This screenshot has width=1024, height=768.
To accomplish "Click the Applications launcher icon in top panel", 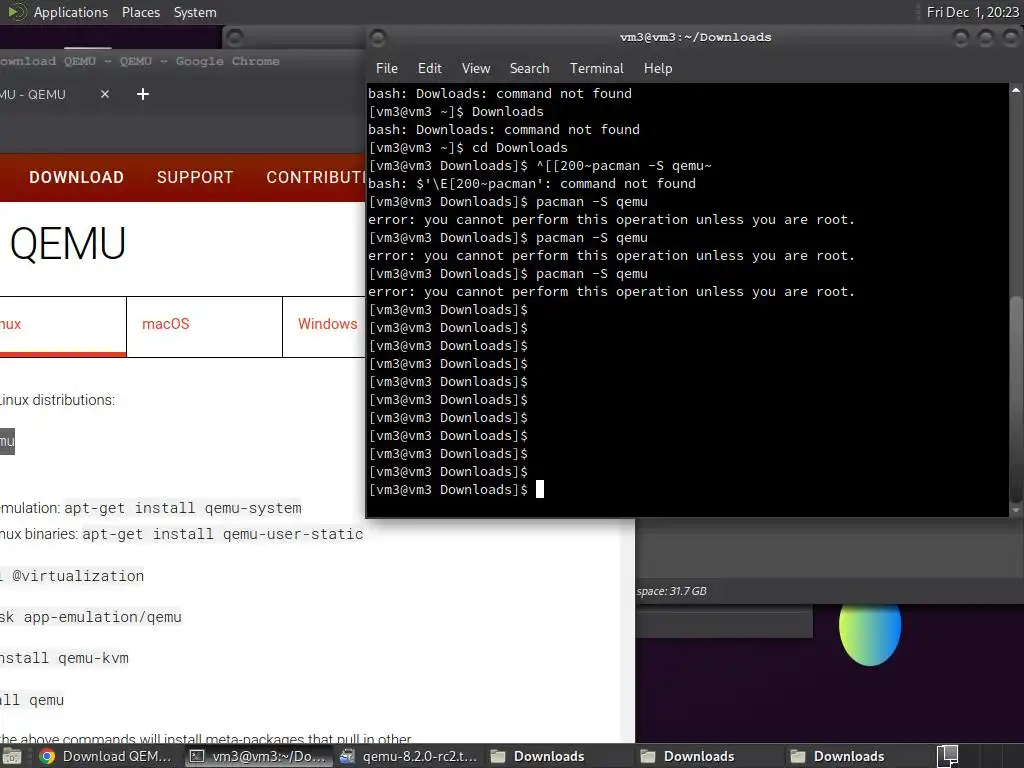I will [x=16, y=12].
